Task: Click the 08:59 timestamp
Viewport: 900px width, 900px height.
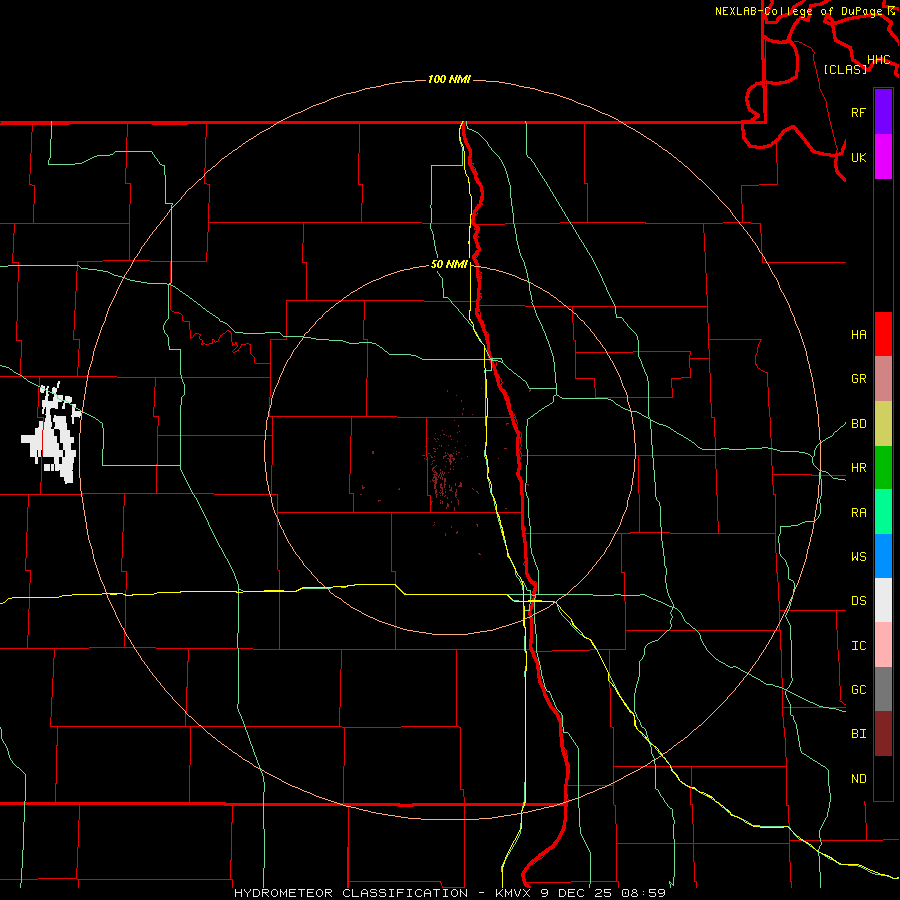Action: pos(643,893)
